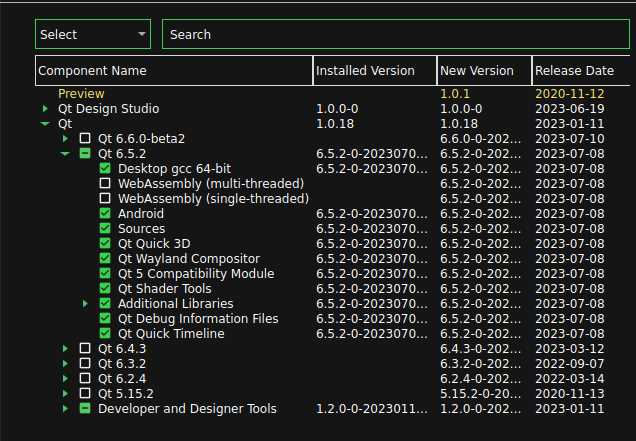Expand Additional Libraries node

tap(85, 303)
